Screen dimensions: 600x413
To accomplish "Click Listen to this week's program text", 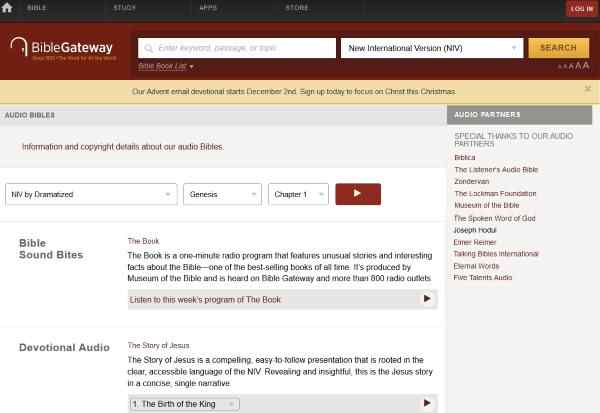I will pos(205,300).
